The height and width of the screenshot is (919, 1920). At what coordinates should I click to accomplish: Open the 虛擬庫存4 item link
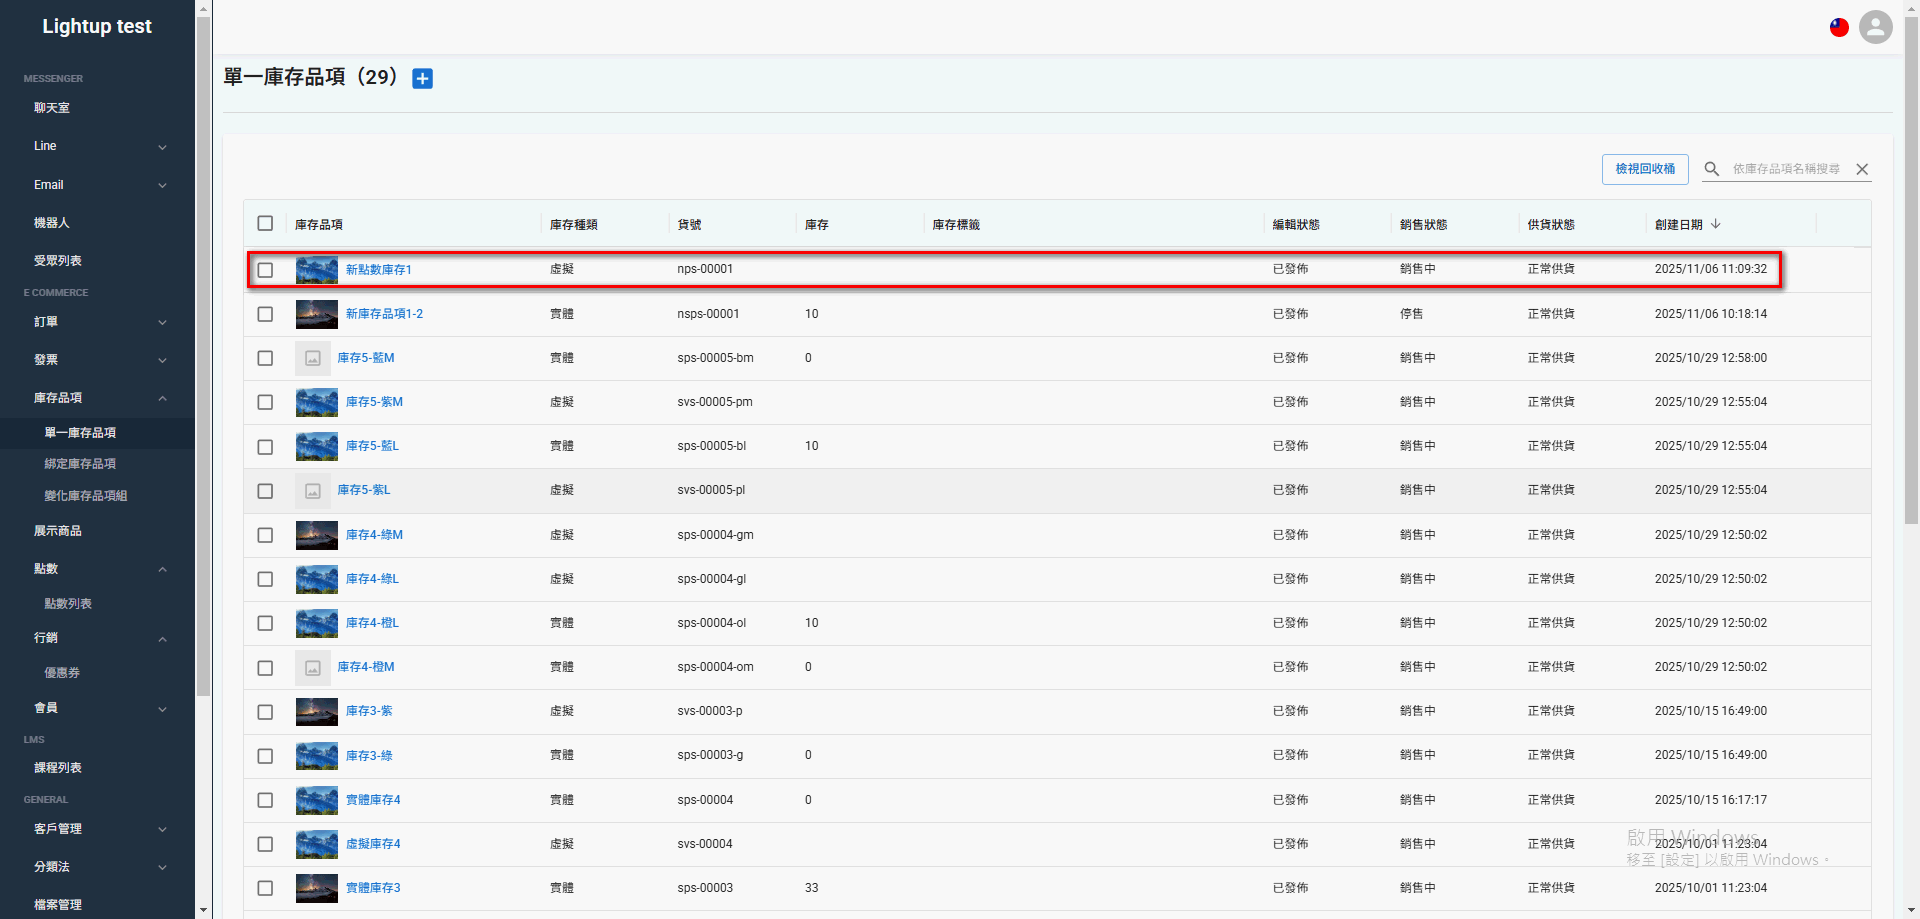click(x=373, y=844)
